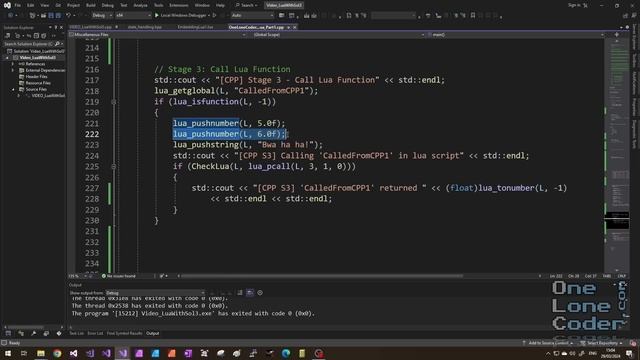Open the Analyze menu
The image size is (640, 360).
[140, 5]
